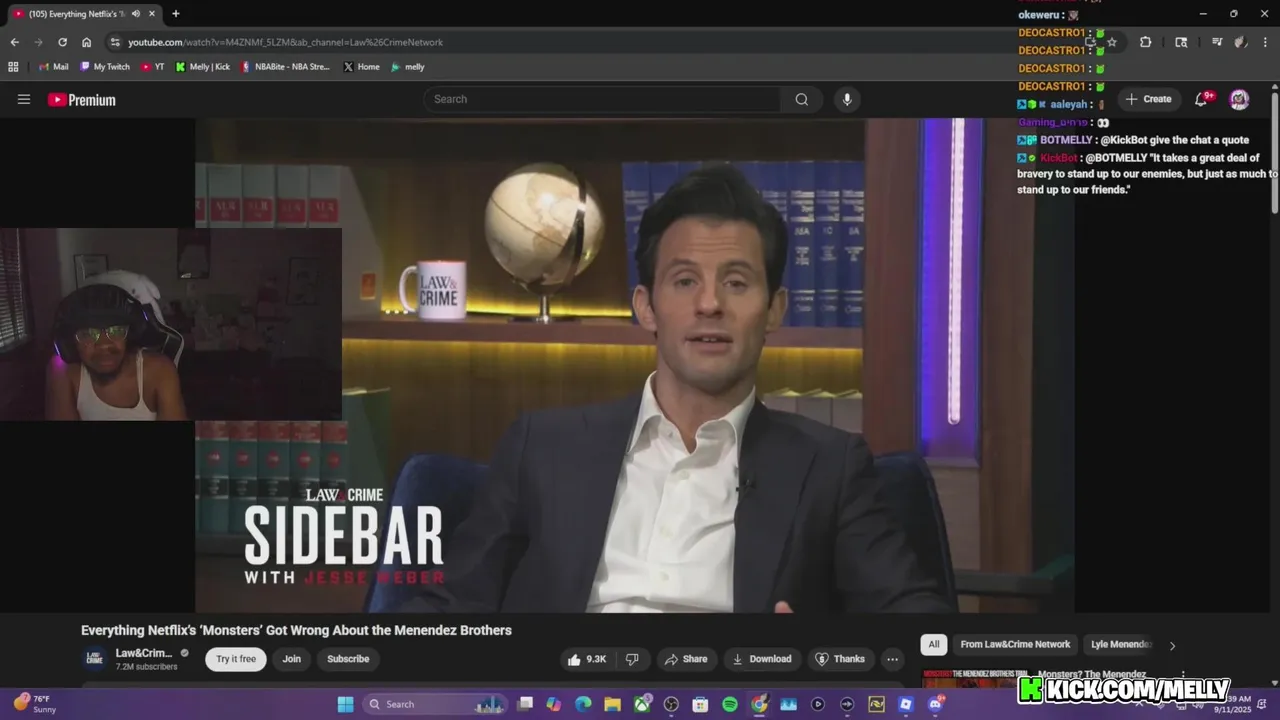The width and height of the screenshot is (1280, 720).
Task: Focus the YouTube search field
Action: [x=602, y=99]
